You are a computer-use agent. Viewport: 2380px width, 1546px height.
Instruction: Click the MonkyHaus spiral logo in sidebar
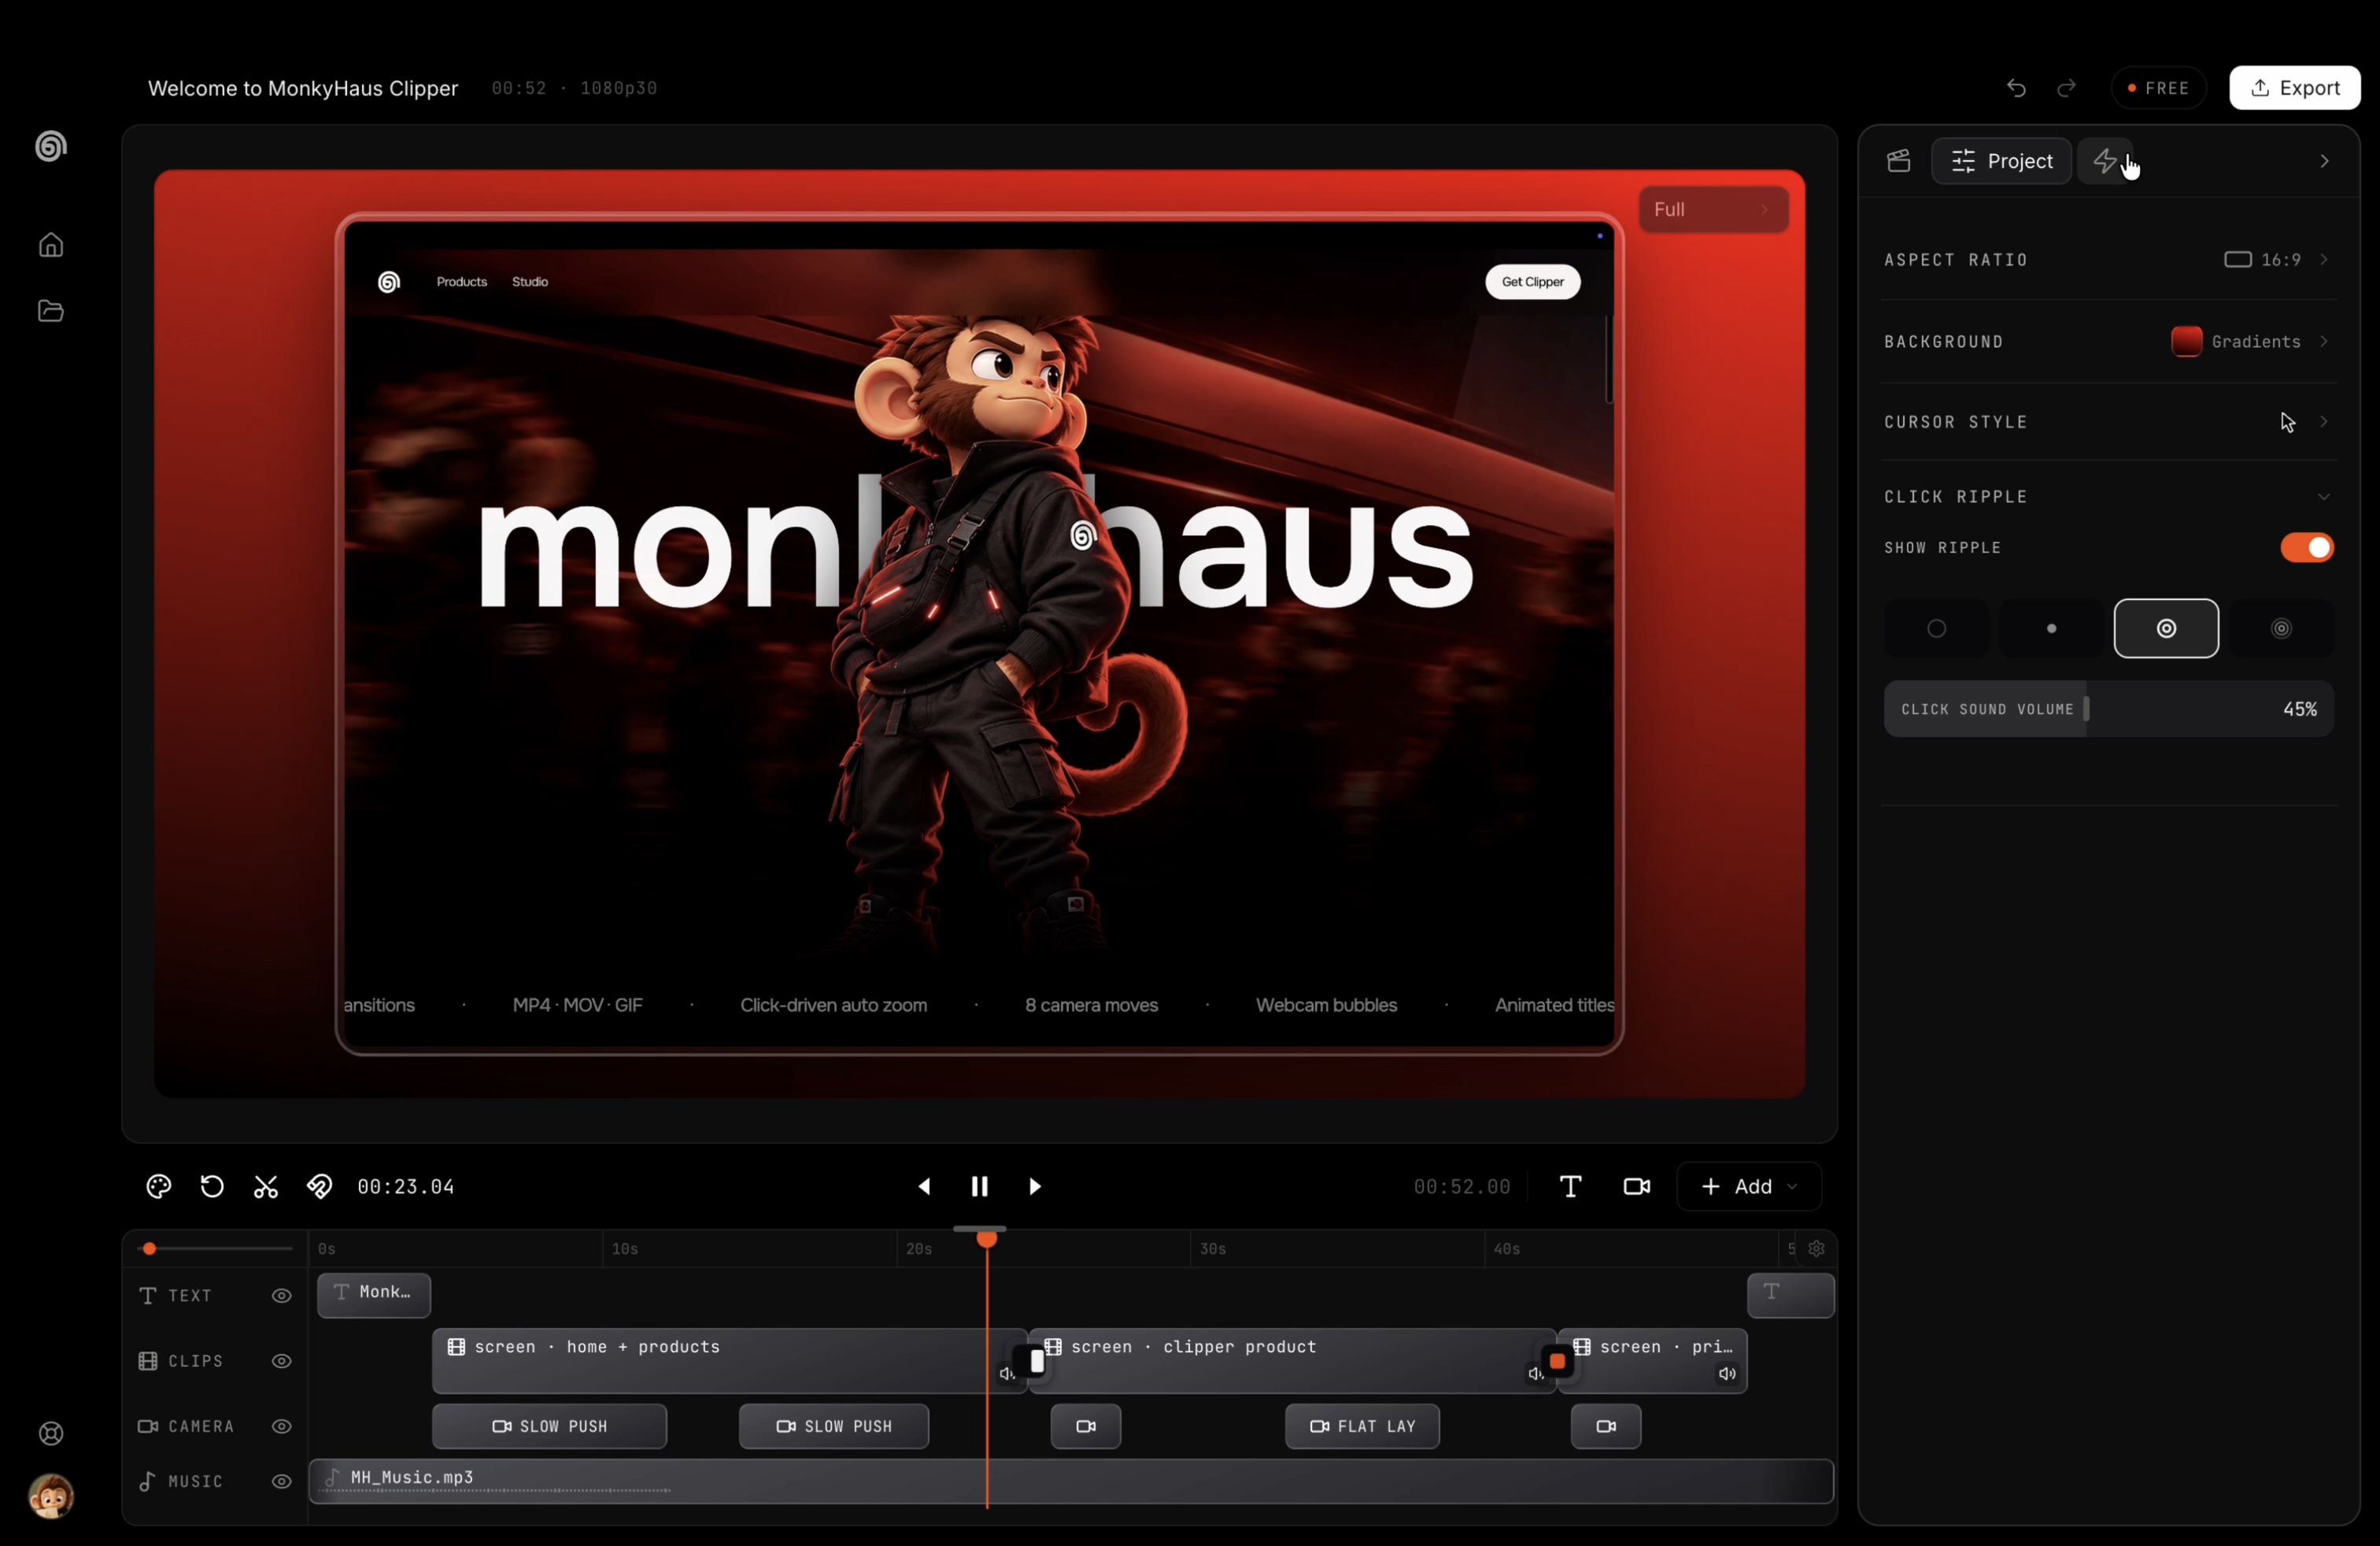(x=51, y=147)
